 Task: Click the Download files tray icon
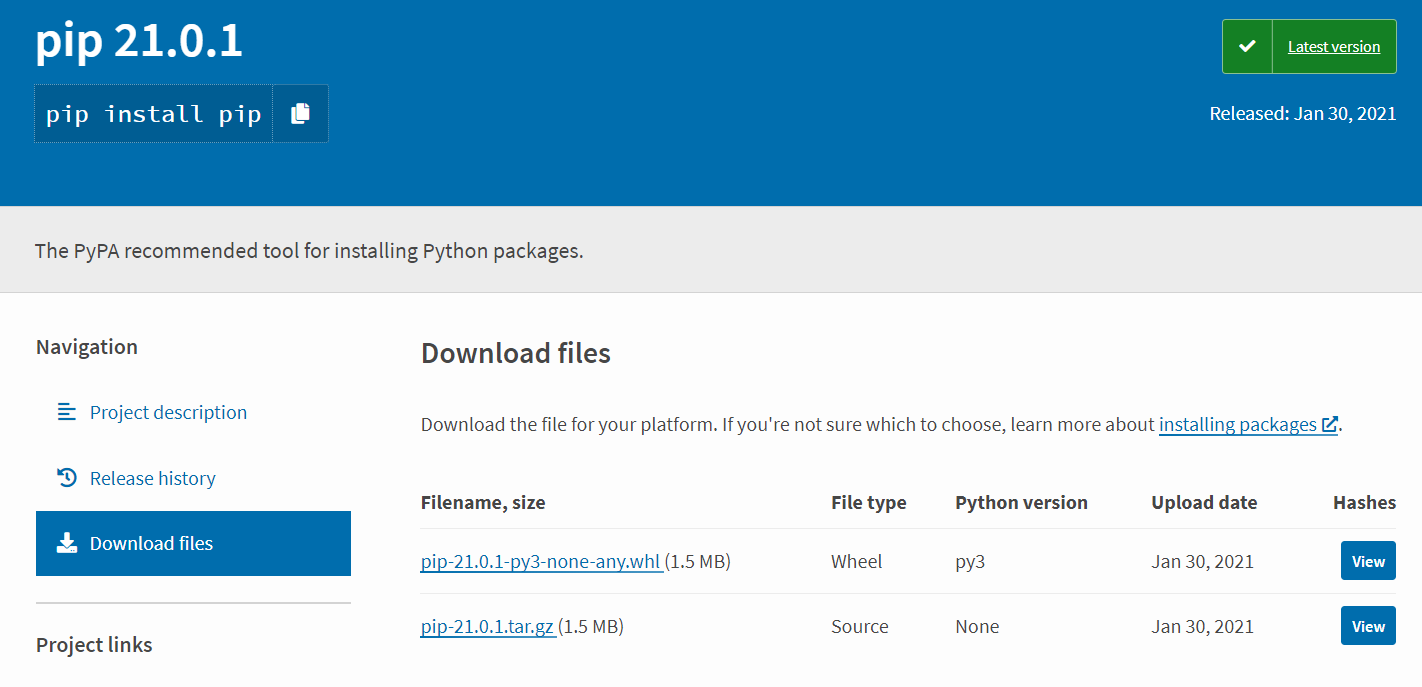pos(67,543)
